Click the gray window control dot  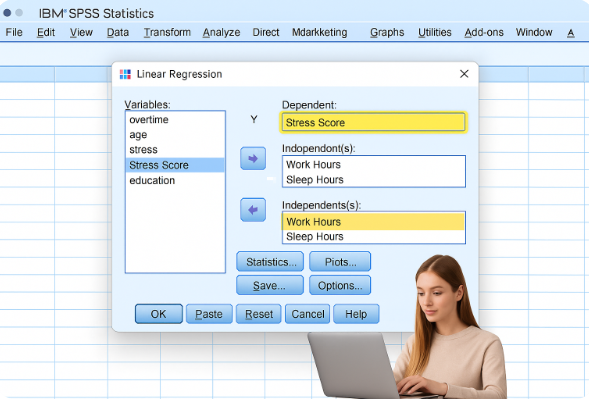(19, 13)
